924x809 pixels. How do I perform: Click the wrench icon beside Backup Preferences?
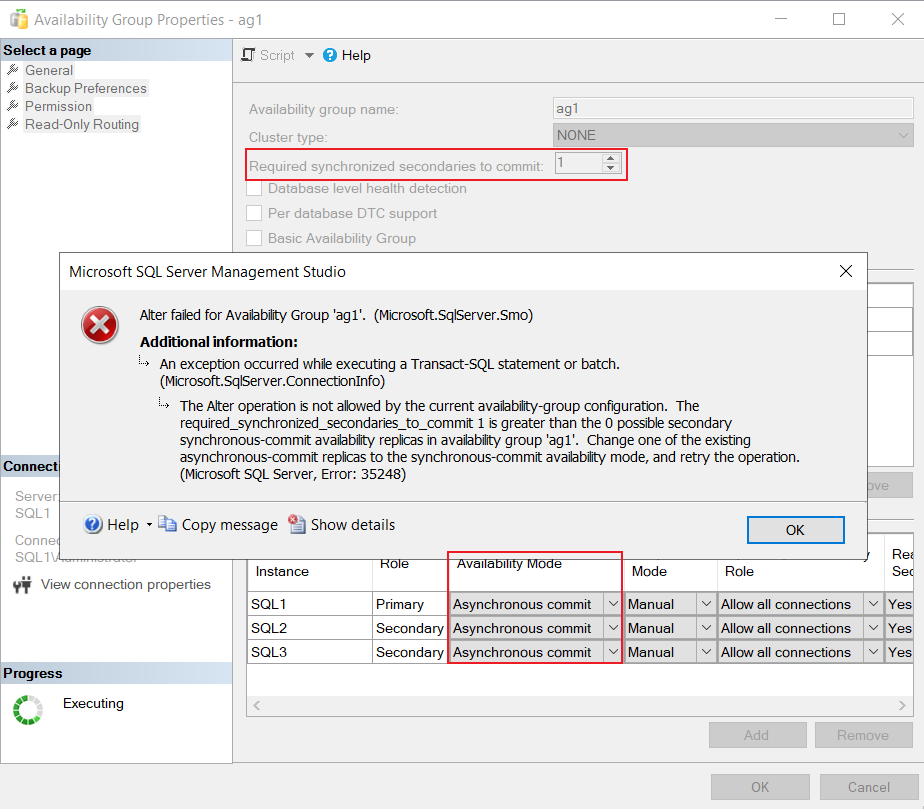coord(12,88)
